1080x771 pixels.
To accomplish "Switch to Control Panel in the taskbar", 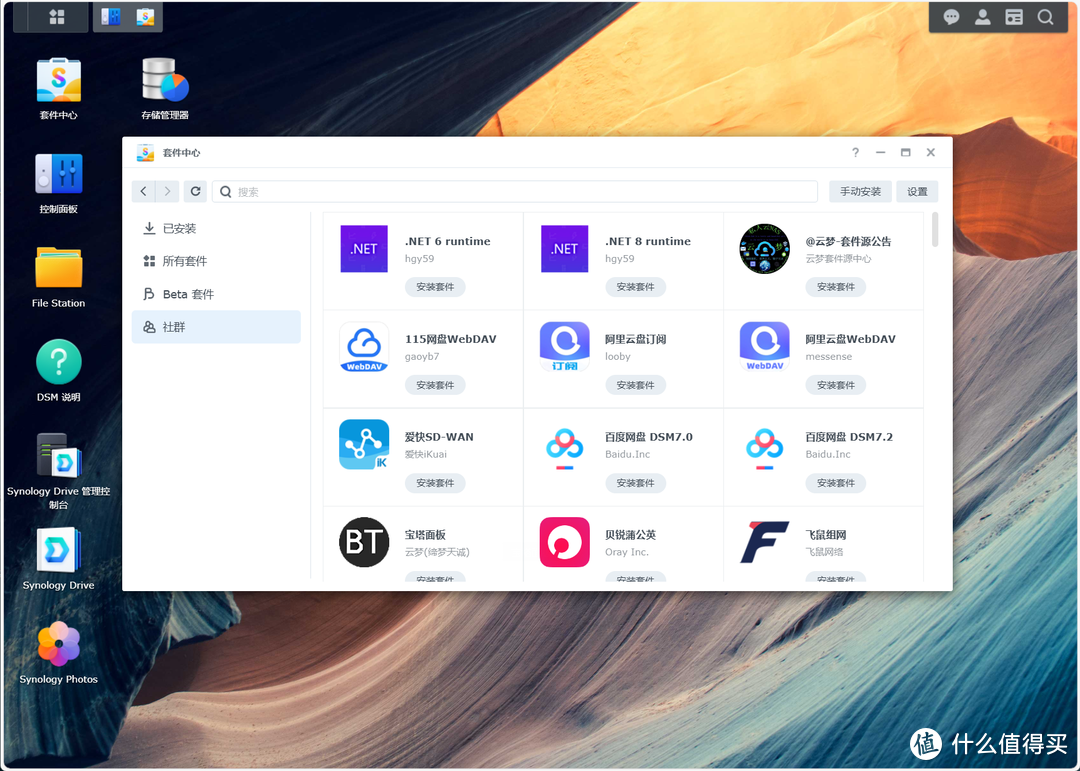I will tap(110, 17).
